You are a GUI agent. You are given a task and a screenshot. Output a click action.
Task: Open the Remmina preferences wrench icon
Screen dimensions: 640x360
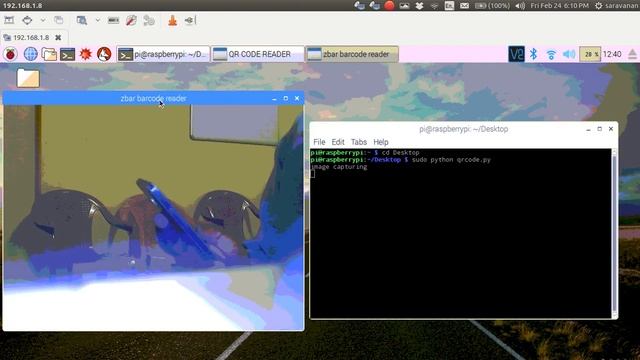point(131,20)
